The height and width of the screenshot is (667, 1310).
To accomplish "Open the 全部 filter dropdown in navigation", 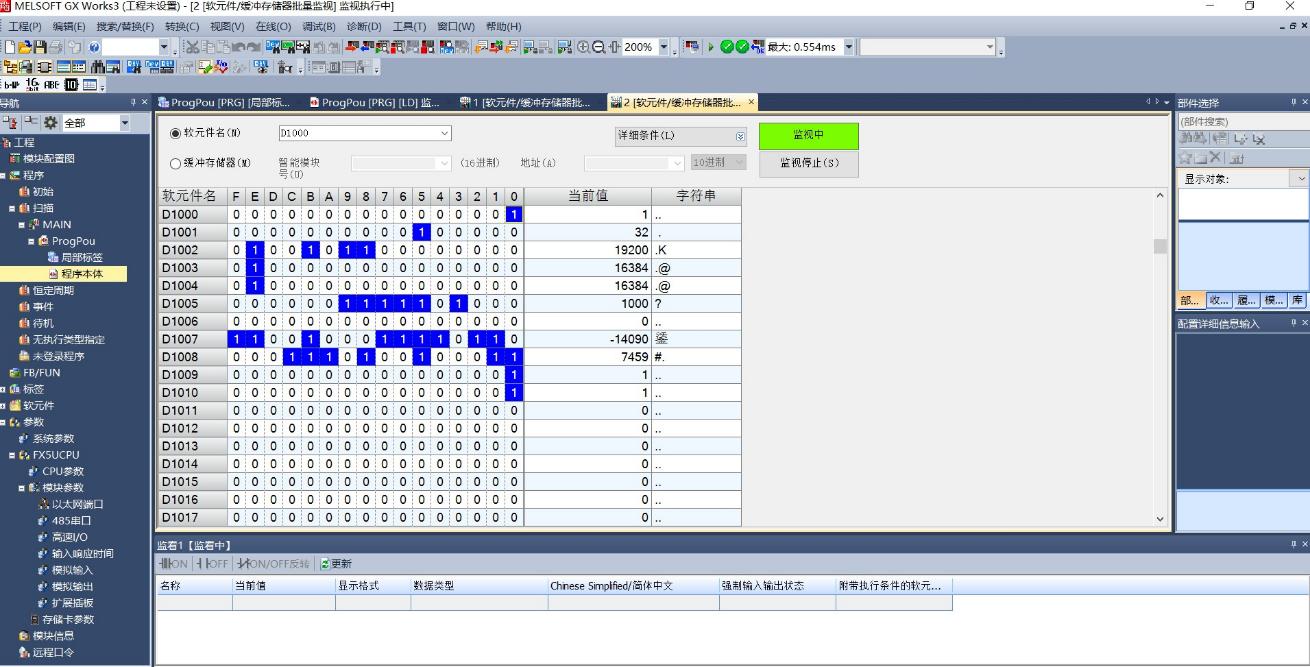I will (124, 123).
